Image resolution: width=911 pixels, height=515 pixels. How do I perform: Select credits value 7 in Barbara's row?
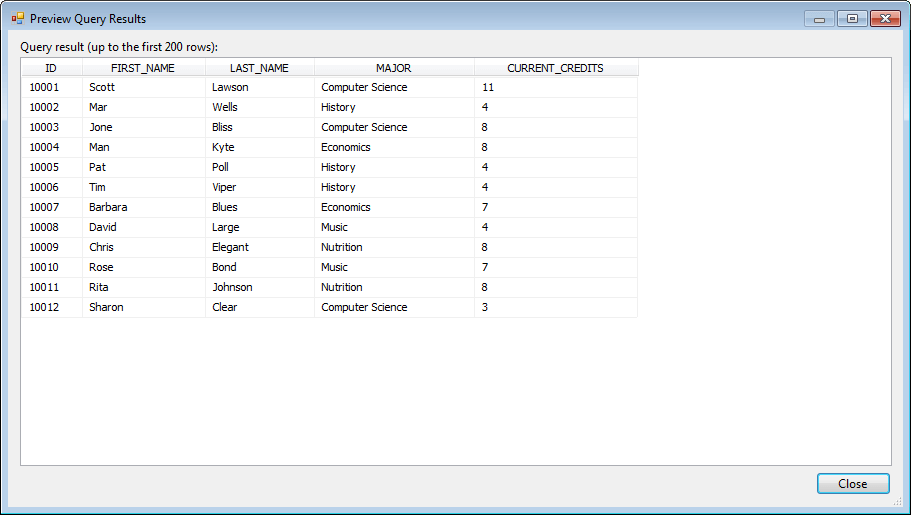tap(556, 208)
